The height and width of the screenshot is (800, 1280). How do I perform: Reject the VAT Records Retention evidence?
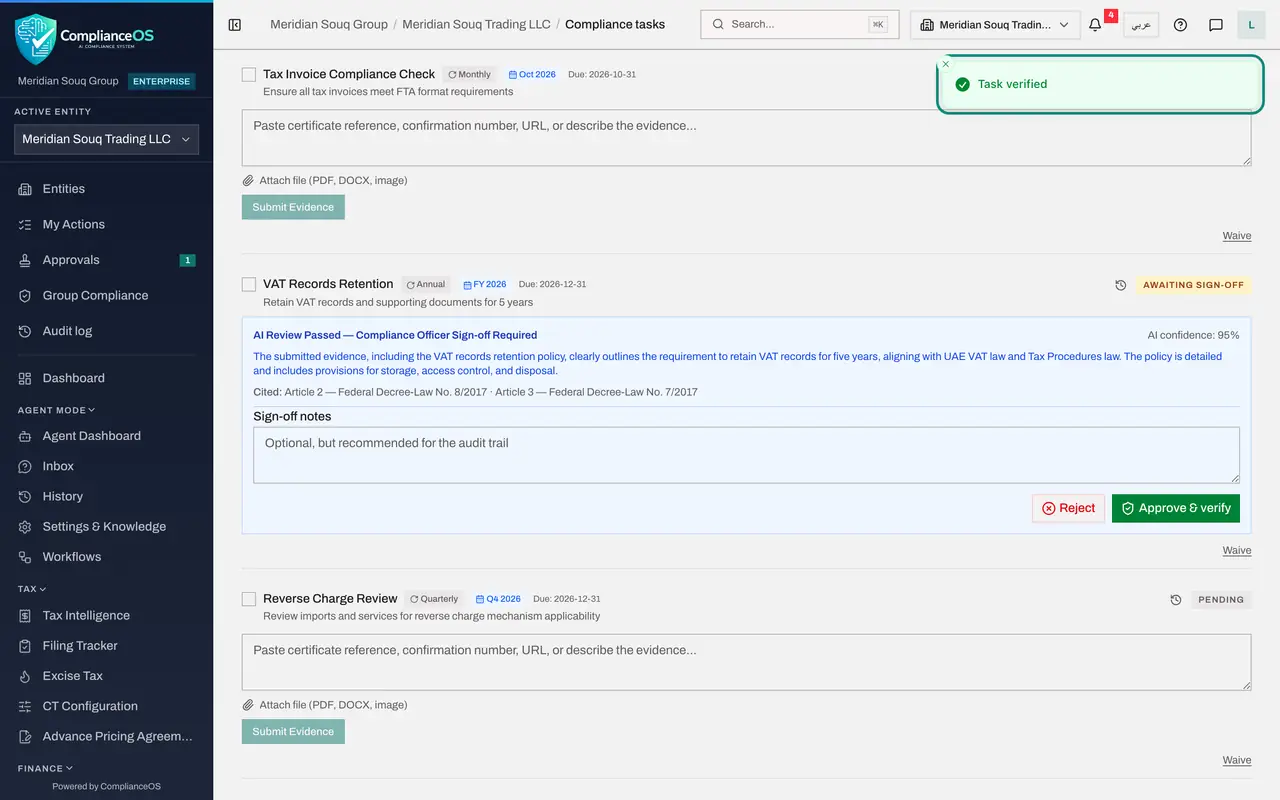pos(1069,508)
